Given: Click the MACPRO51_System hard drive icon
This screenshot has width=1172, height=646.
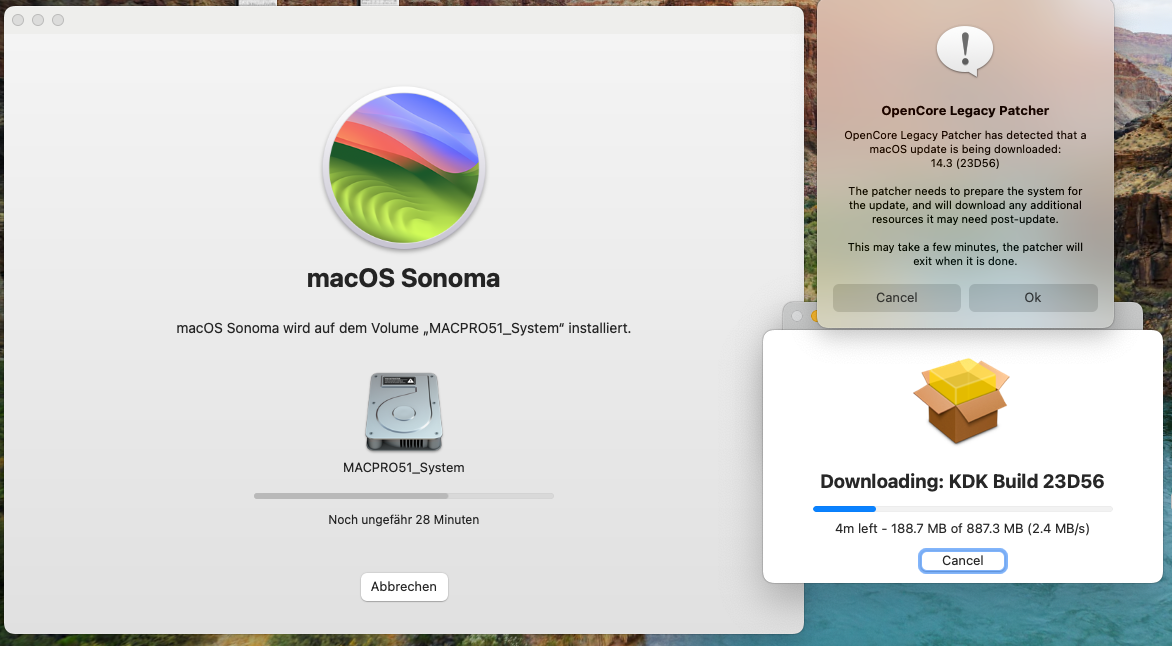Looking at the screenshot, I should click(404, 412).
